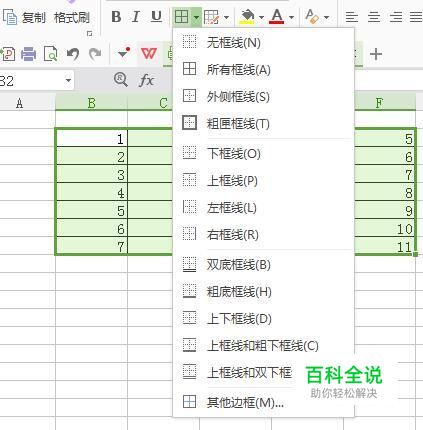Open the Name Box dropdown arrow
The height and width of the screenshot is (430, 423).
(x=68, y=81)
